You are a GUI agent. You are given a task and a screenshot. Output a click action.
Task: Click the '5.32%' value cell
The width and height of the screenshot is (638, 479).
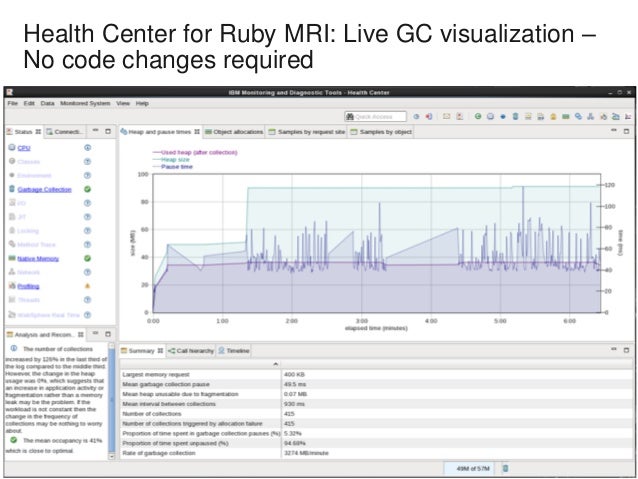tap(293, 433)
